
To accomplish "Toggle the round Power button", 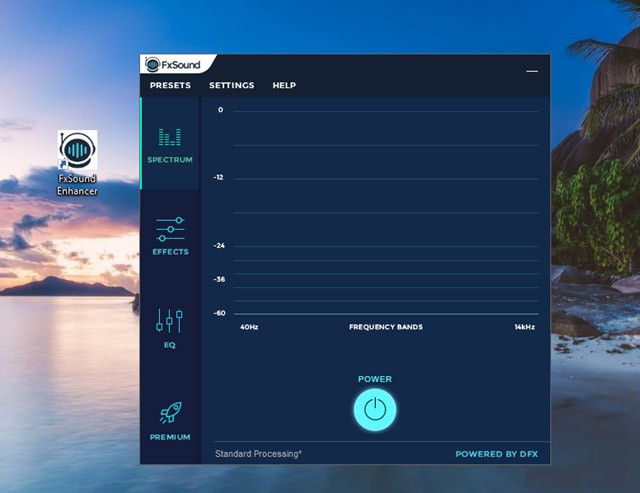I will [x=375, y=409].
